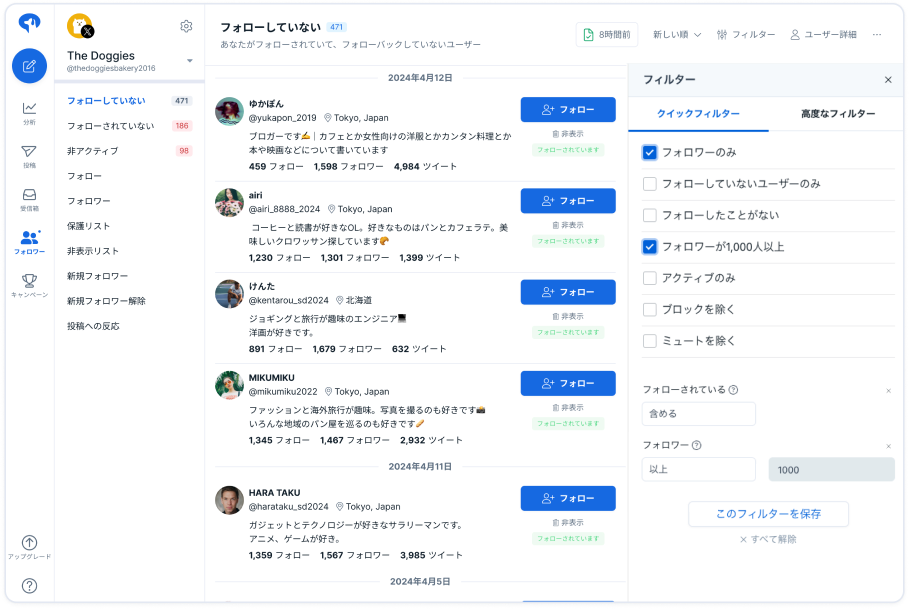This screenshot has height=609, width=909.
Task: Click HARA TAKU's profile picture
Action: pyautogui.click(x=229, y=500)
